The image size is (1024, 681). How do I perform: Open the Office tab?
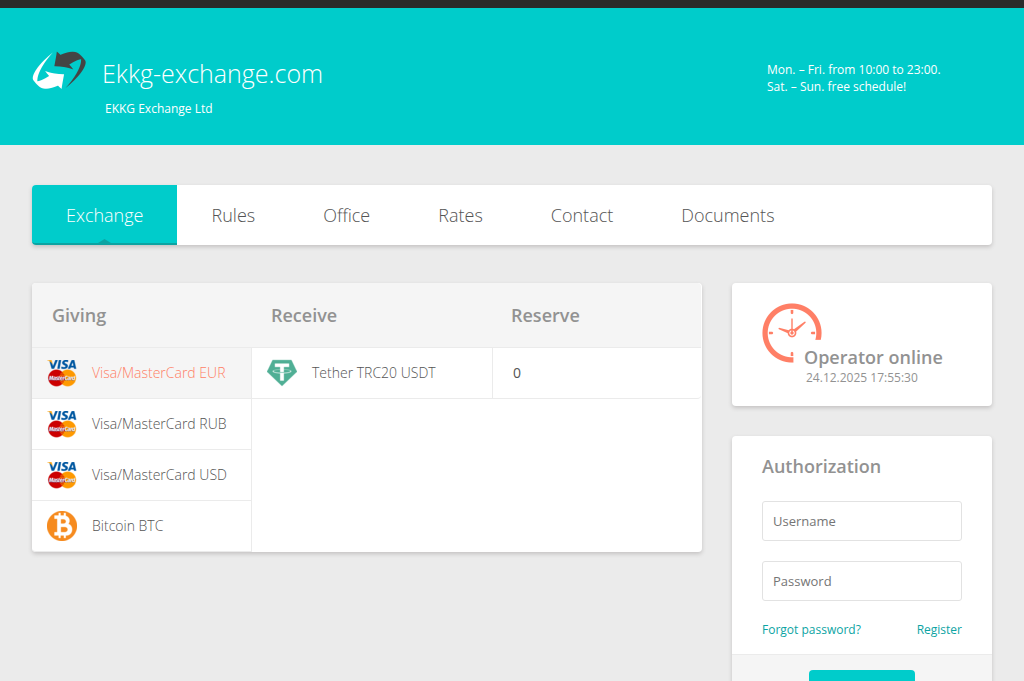coord(346,215)
